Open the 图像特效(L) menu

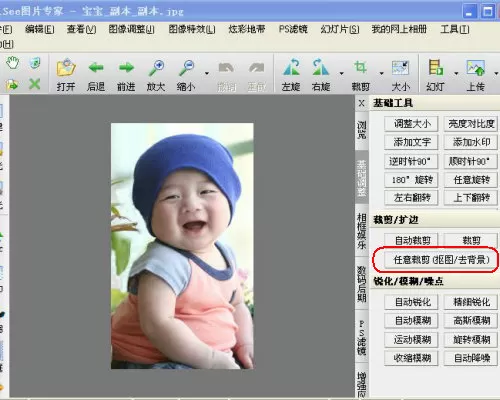pyautogui.click(x=192, y=30)
